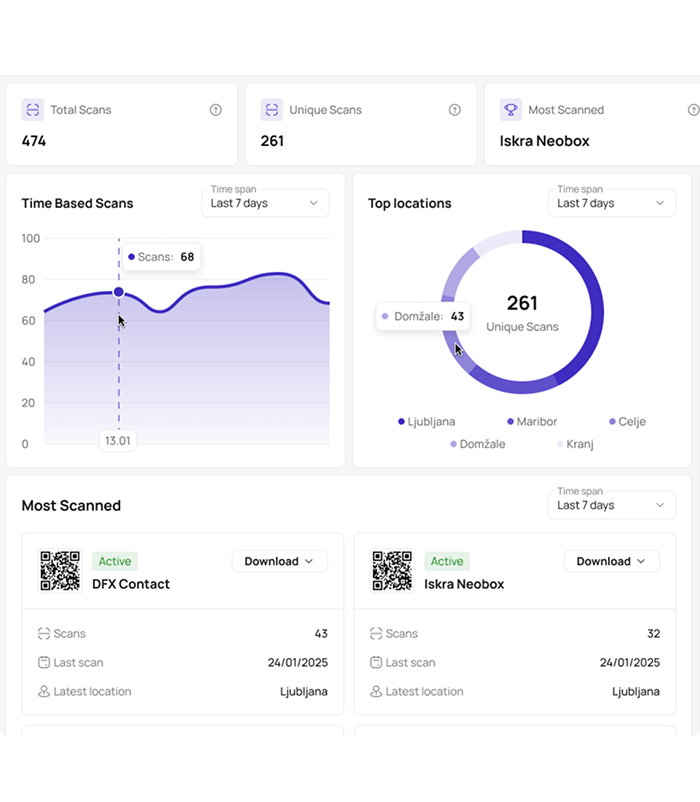Click the Active status badge on DFX Contact
Viewport: 700px width, 802px height.
115,561
